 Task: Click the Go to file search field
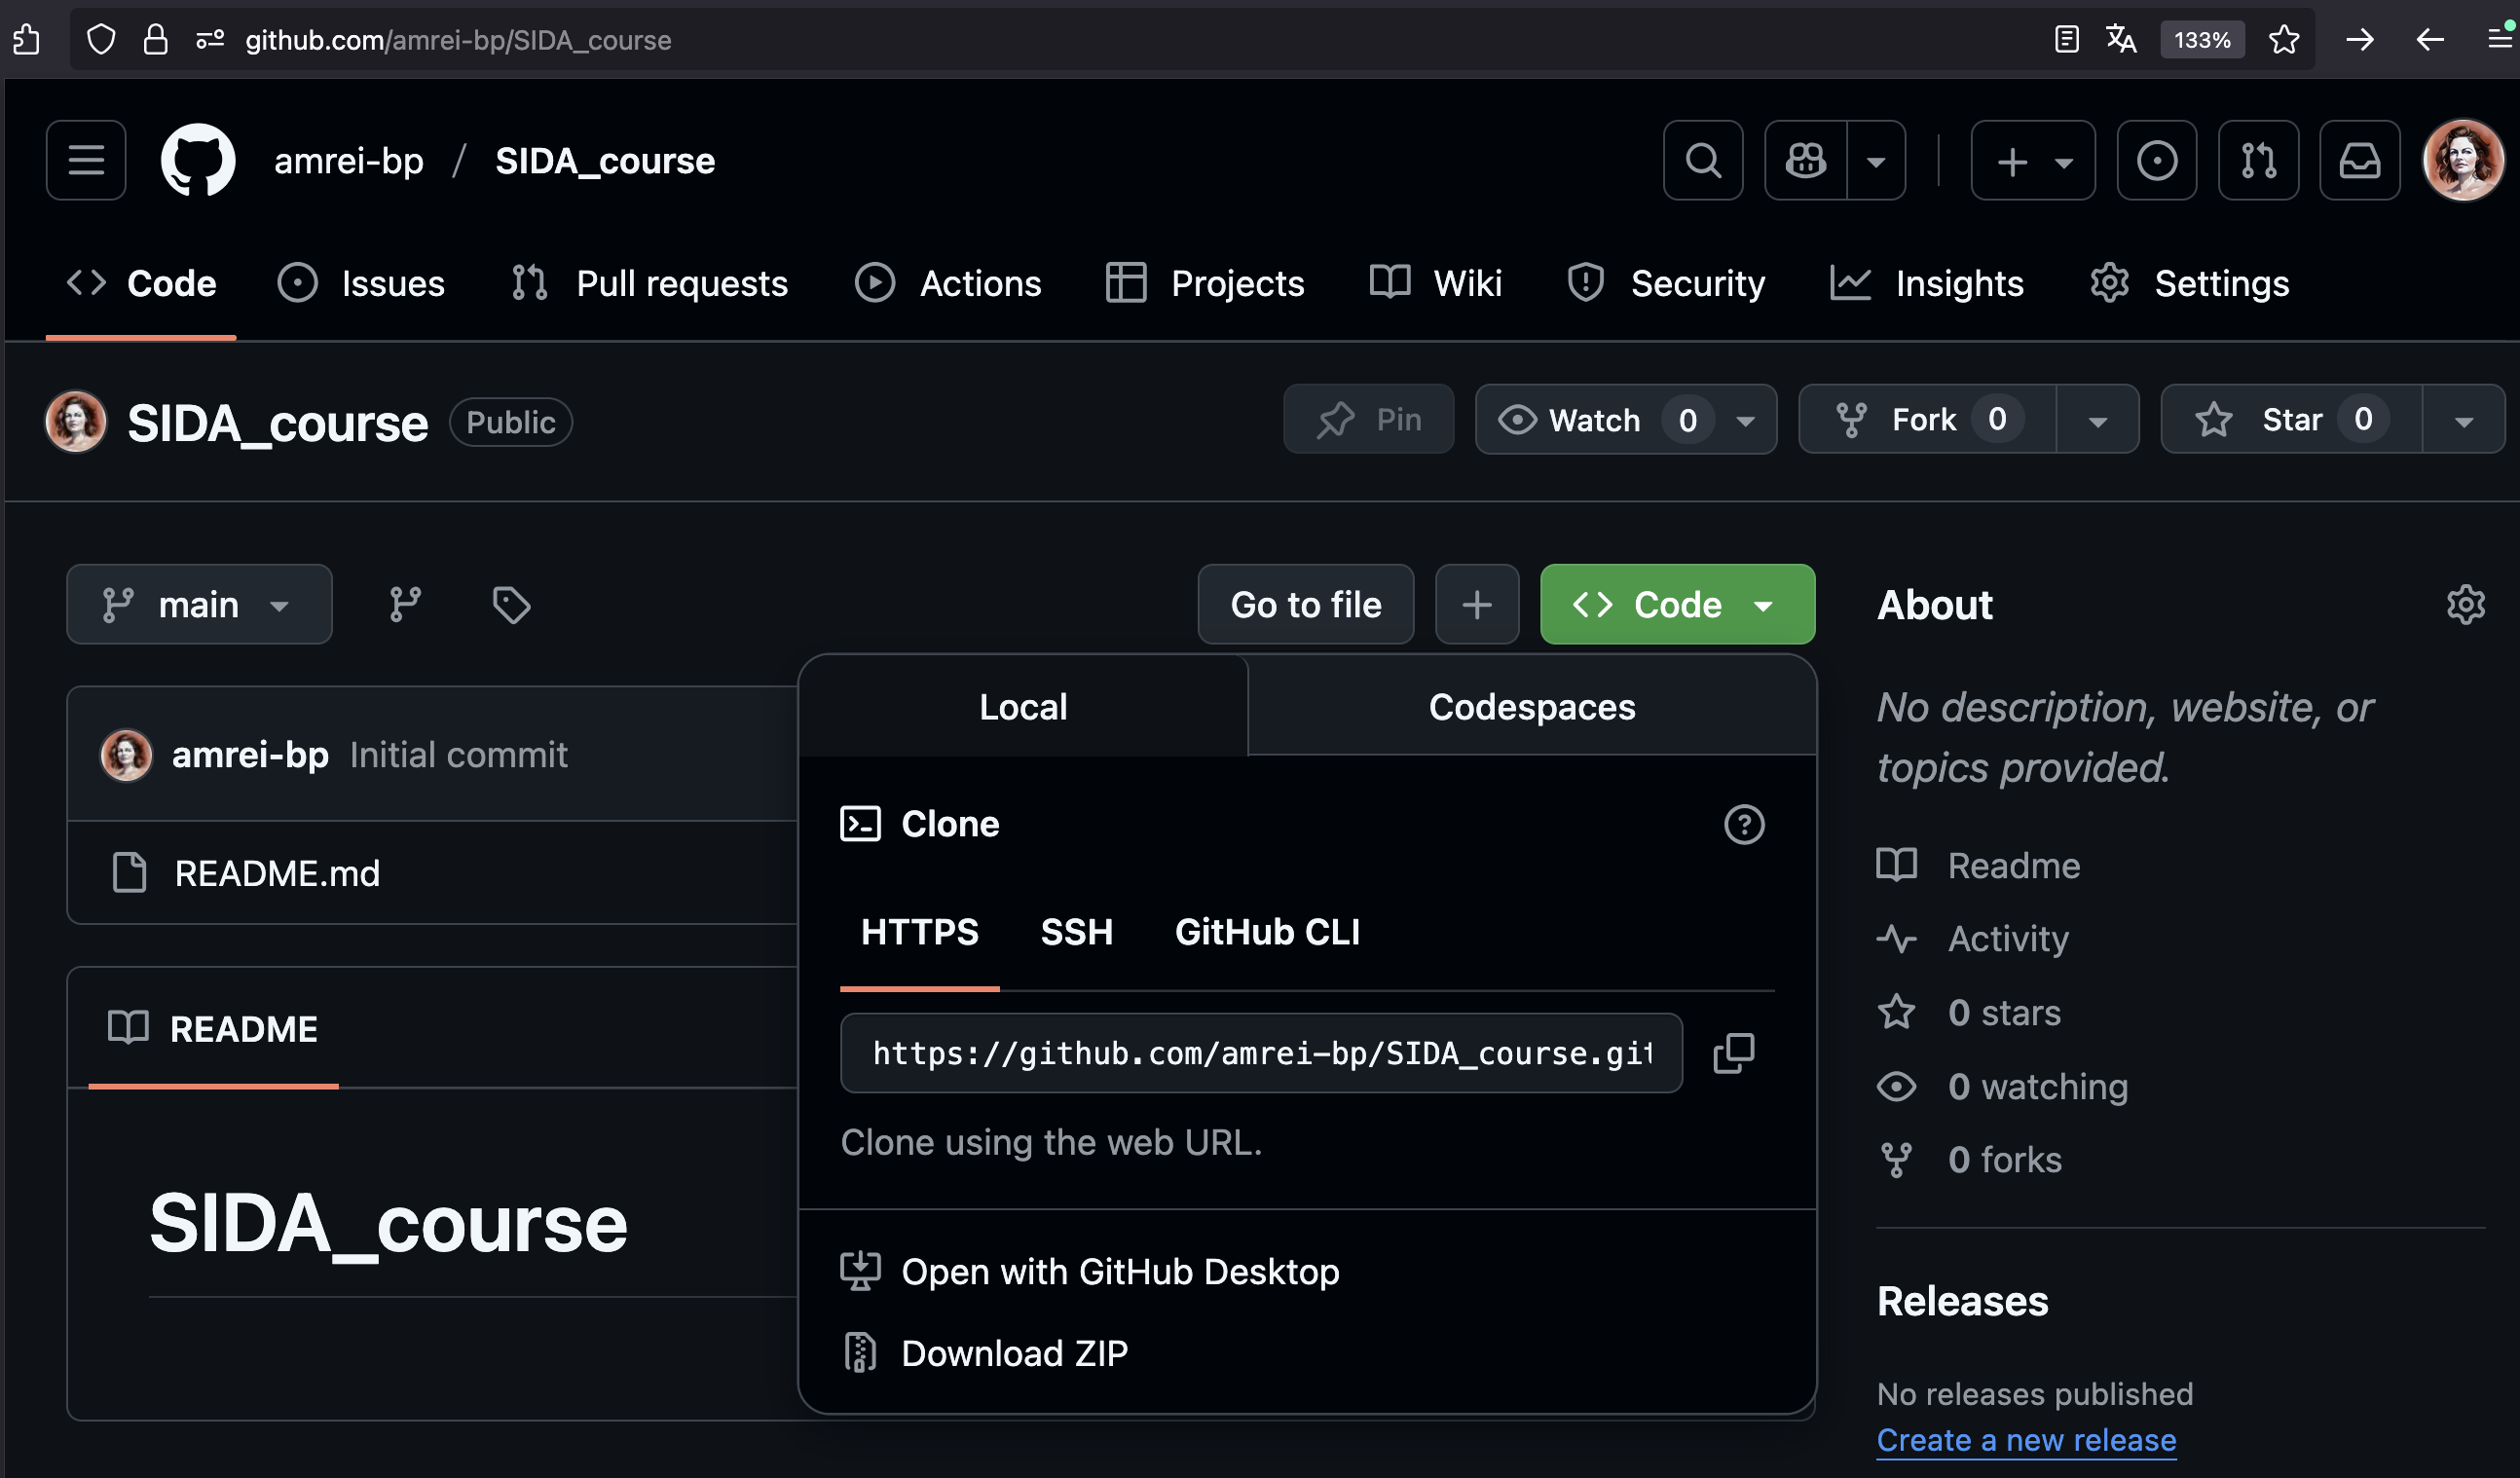[x=1306, y=604]
